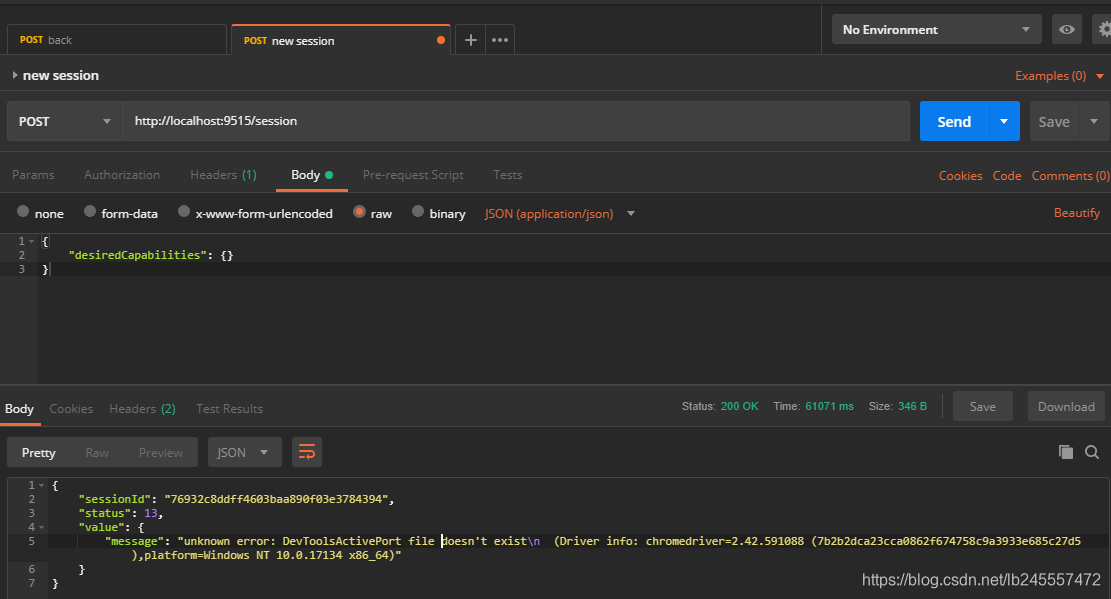The height and width of the screenshot is (599, 1111).
Task: Open the Save request dropdown arrow
Action: coord(1094,121)
